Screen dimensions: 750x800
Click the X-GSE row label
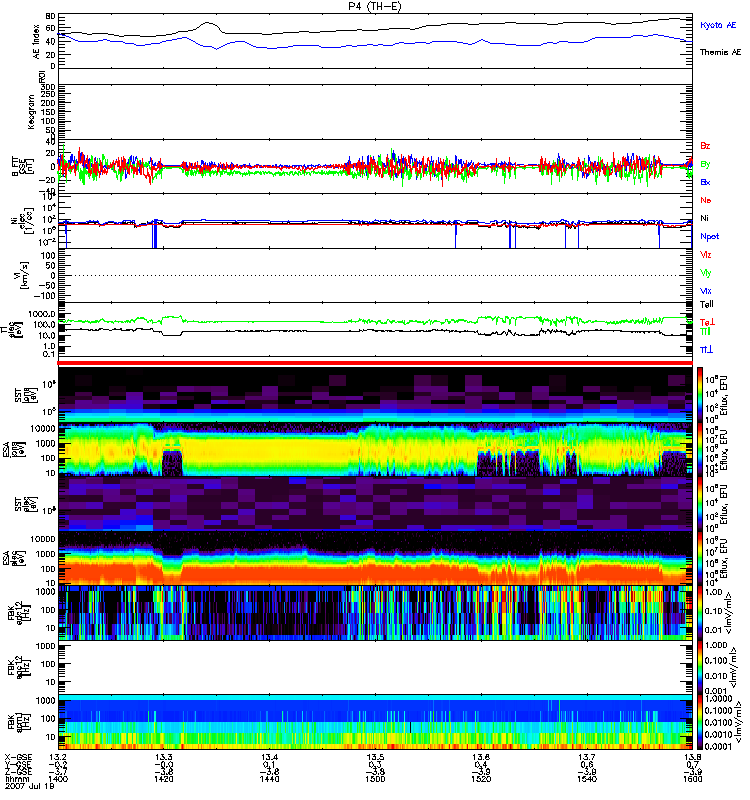click(18, 757)
